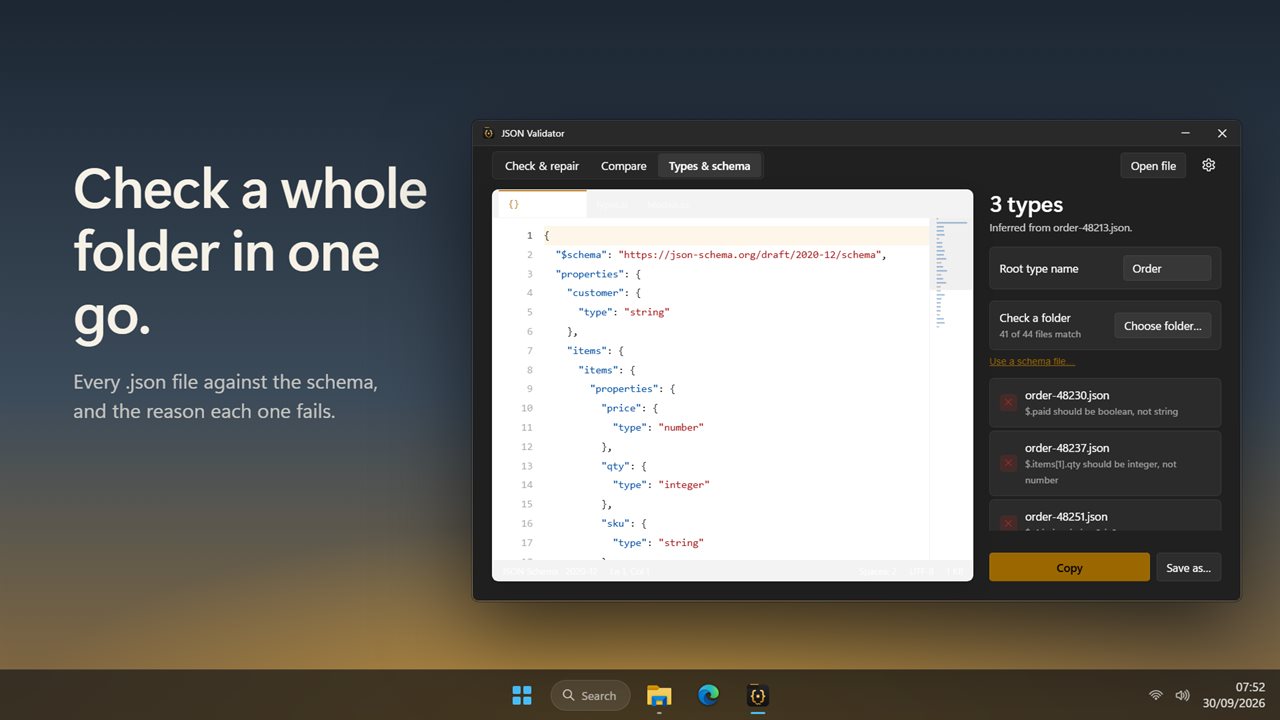Click the JSON Validator logo in the title bar
The image size is (1280, 720).
488,133
